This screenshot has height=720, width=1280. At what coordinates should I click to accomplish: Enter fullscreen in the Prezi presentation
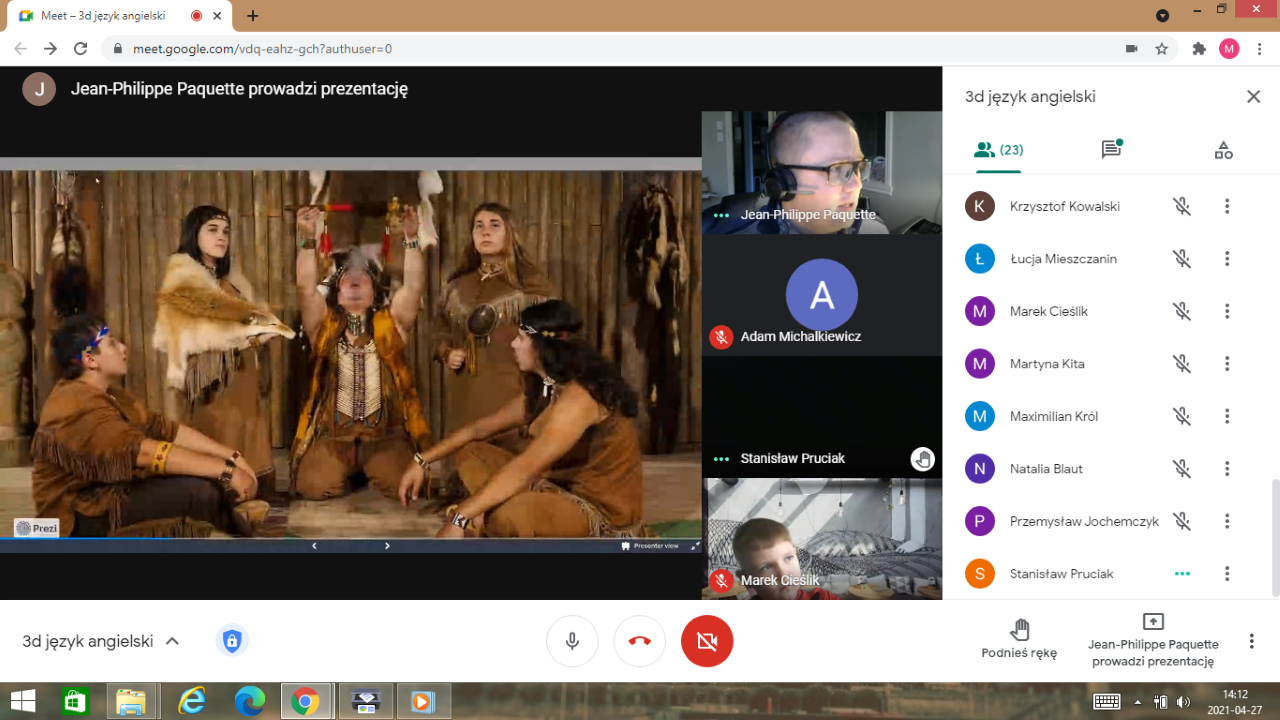pos(695,546)
